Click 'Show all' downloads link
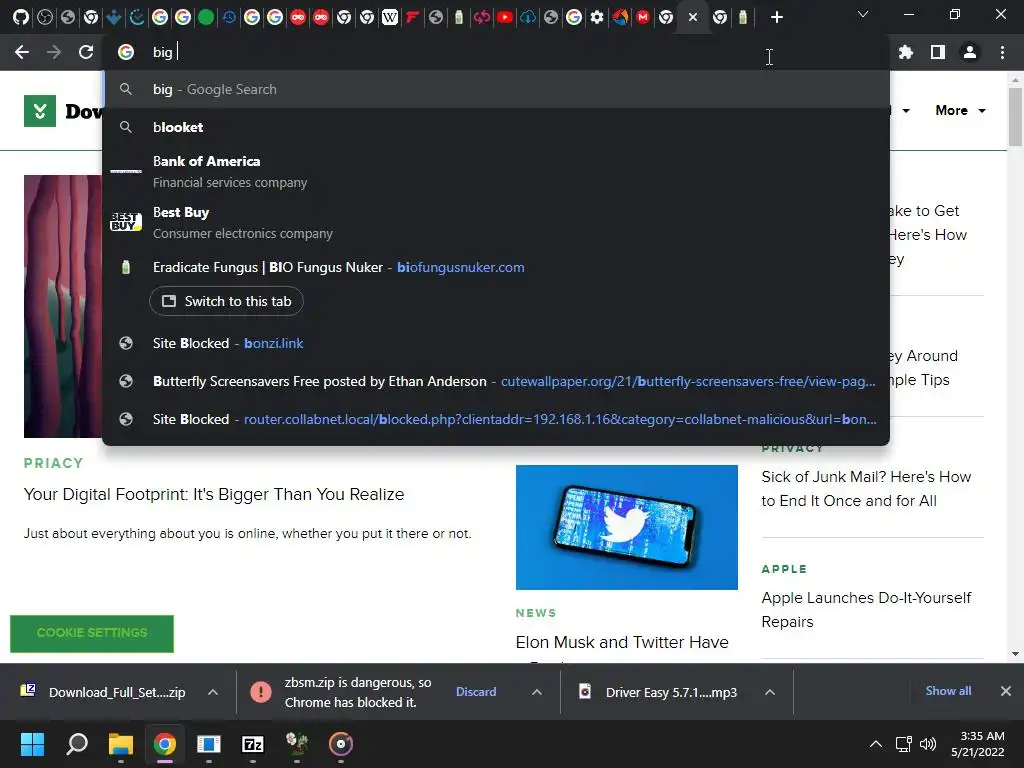Viewport: 1024px width, 768px height. coord(948,691)
